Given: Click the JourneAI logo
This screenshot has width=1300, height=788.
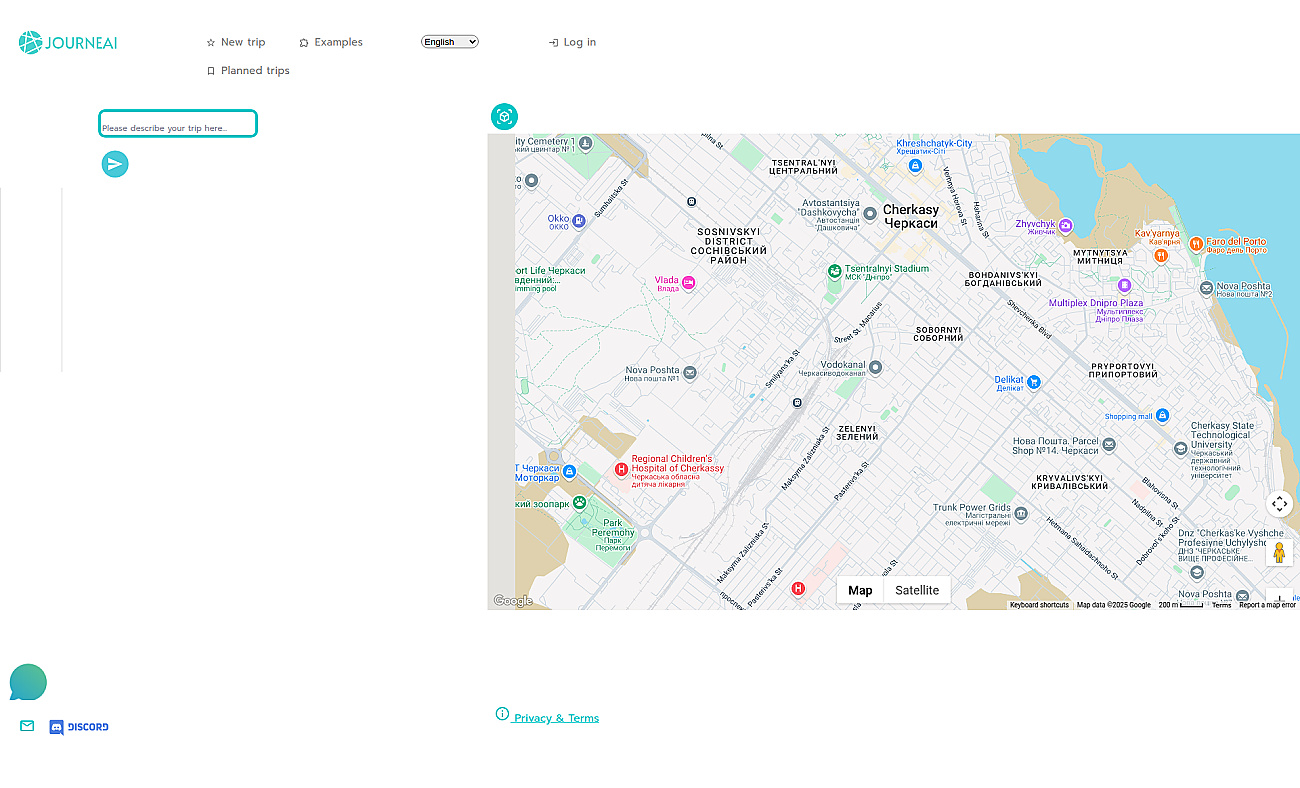Looking at the screenshot, I should (68, 42).
